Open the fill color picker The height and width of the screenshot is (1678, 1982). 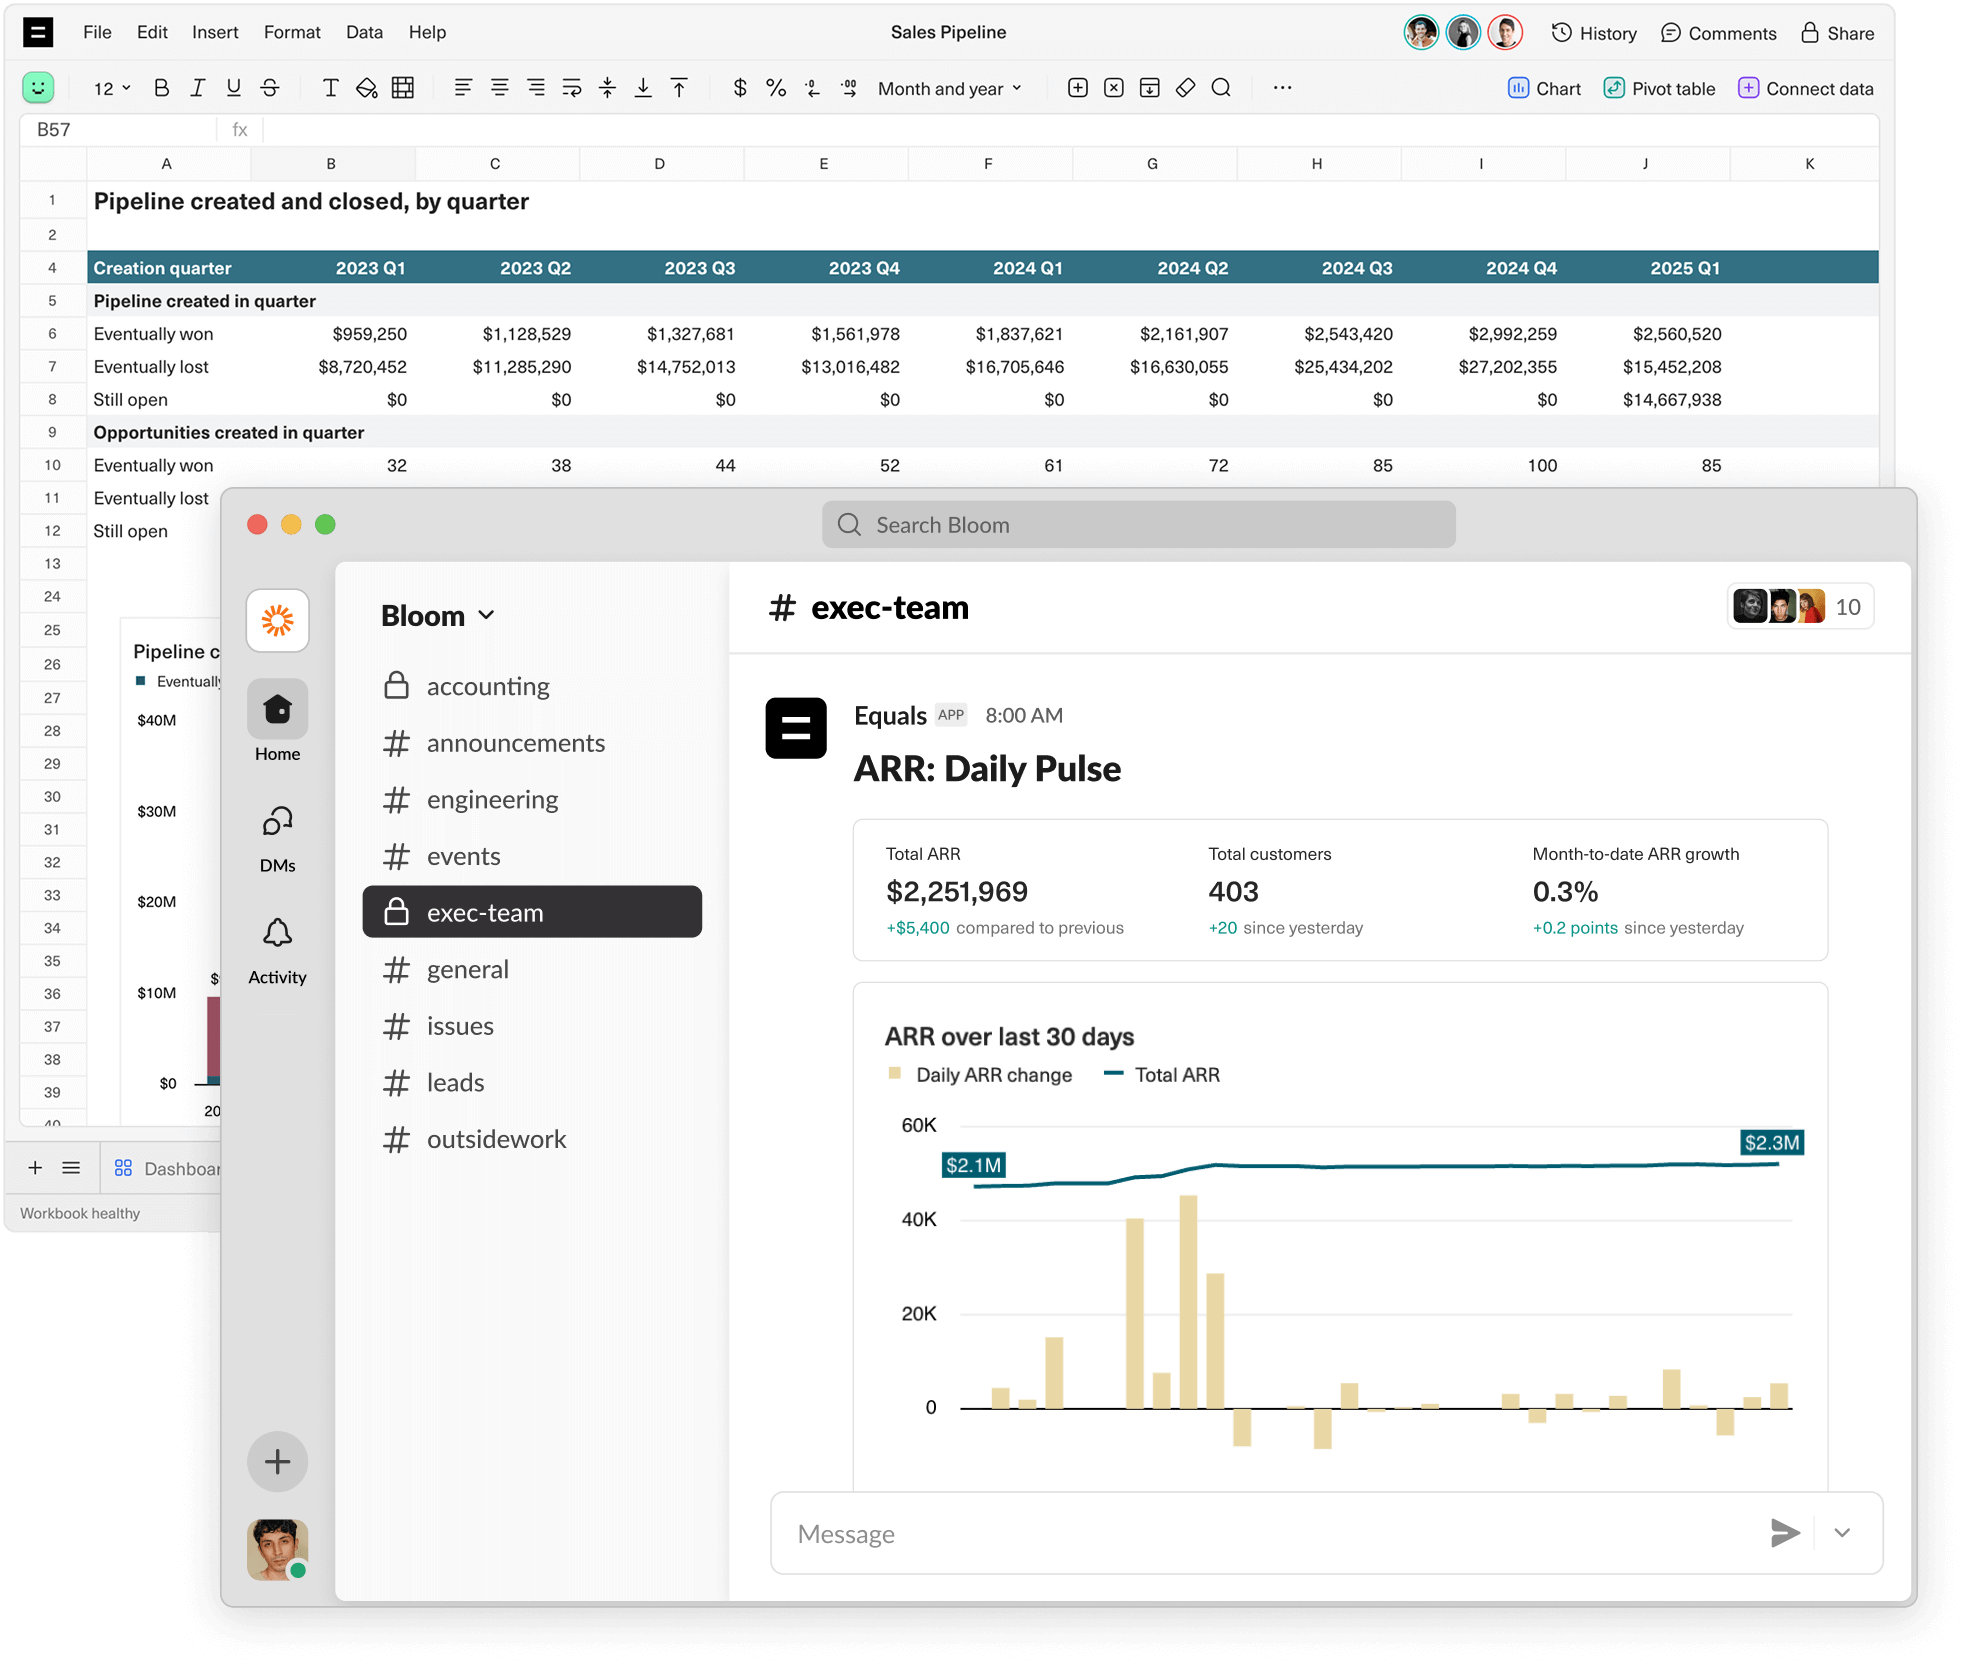click(x=365, y=88)
